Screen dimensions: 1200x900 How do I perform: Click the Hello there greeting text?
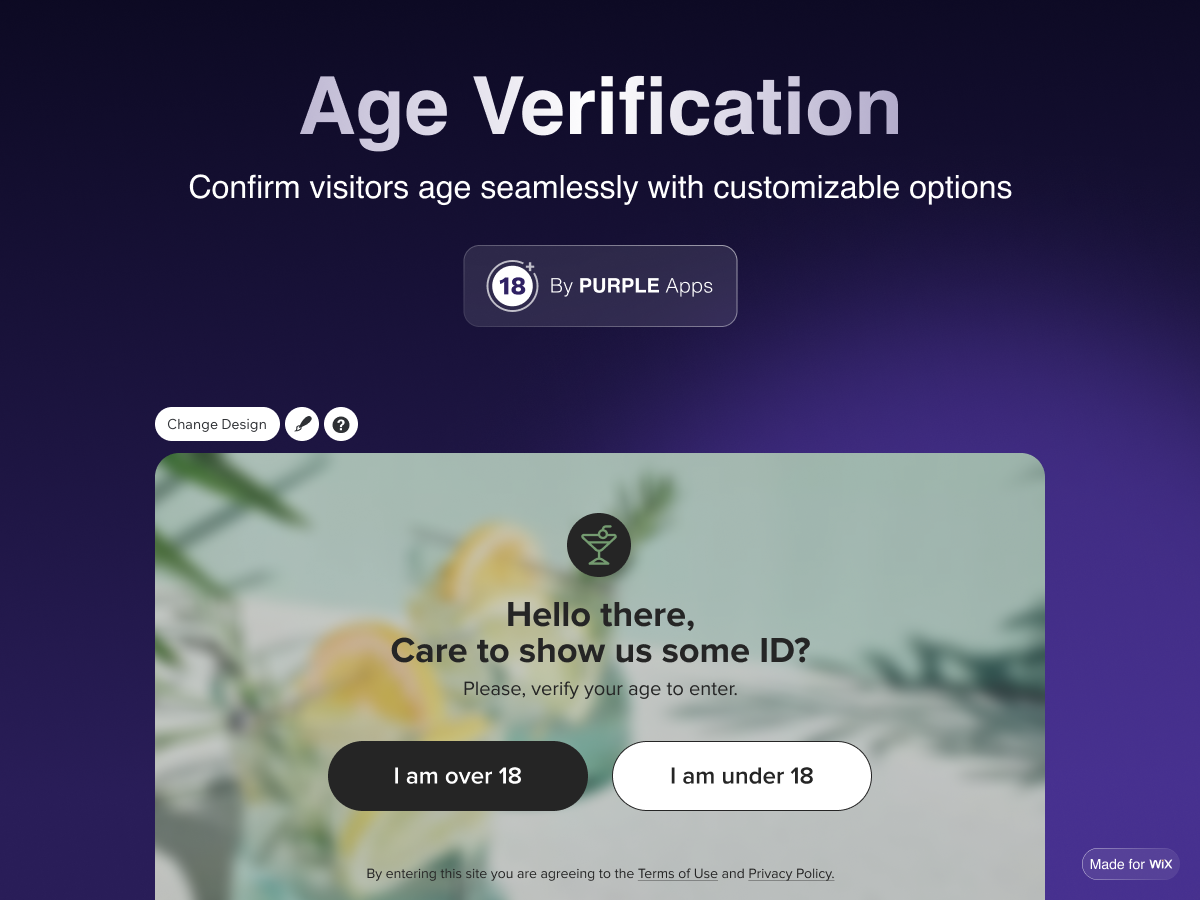click(599, 614)
